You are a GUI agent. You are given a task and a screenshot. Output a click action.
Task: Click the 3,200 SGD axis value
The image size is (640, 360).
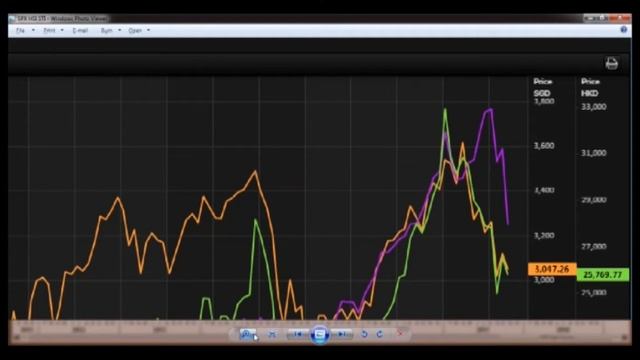(544, 236)
